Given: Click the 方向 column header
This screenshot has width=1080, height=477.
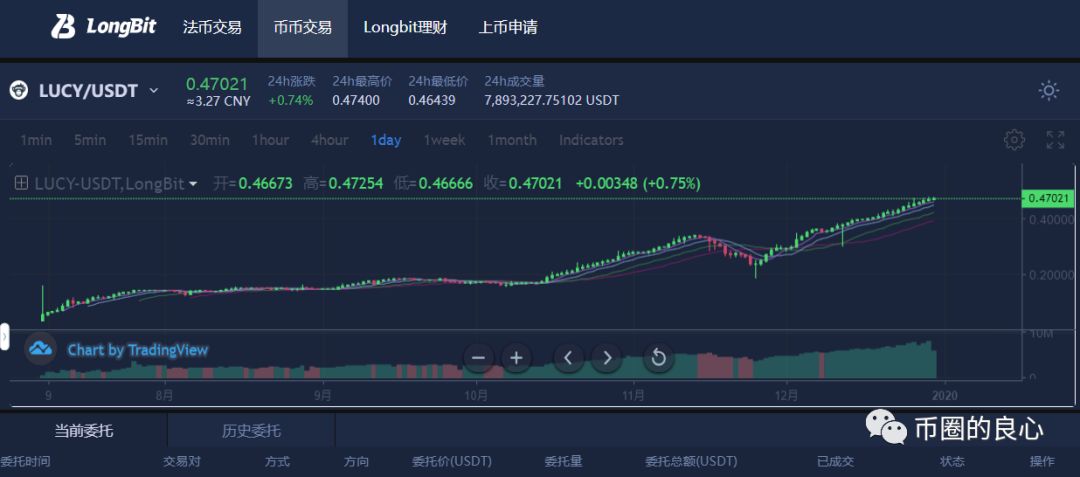Looking at the screenshot, I should coord(356,461).
